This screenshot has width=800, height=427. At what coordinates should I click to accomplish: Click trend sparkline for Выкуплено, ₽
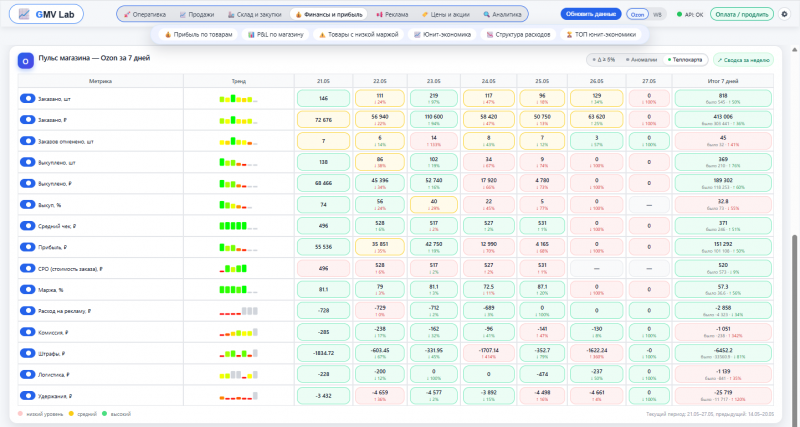238,183
